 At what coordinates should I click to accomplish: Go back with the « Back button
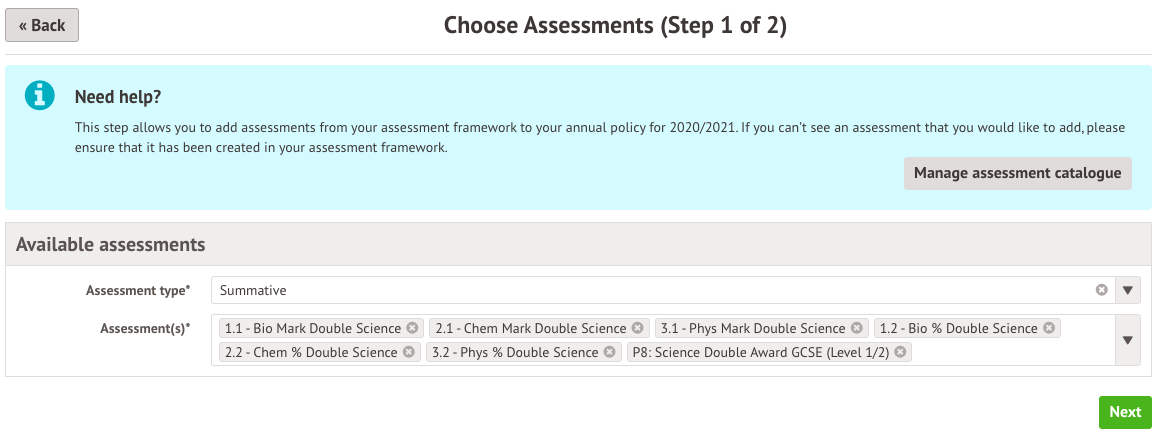coord(42,26)
